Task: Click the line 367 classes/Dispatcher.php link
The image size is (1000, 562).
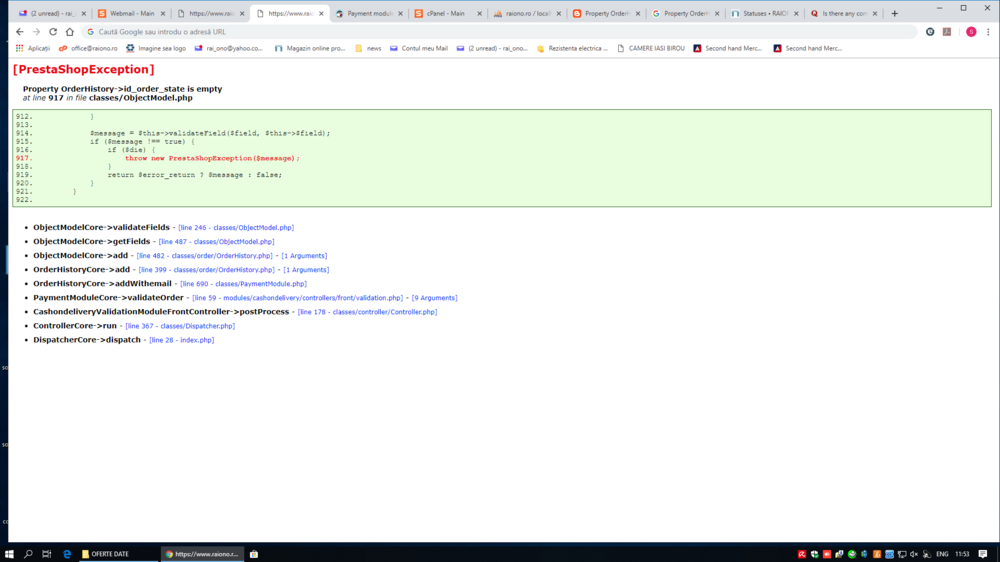Action: [180, 326]
